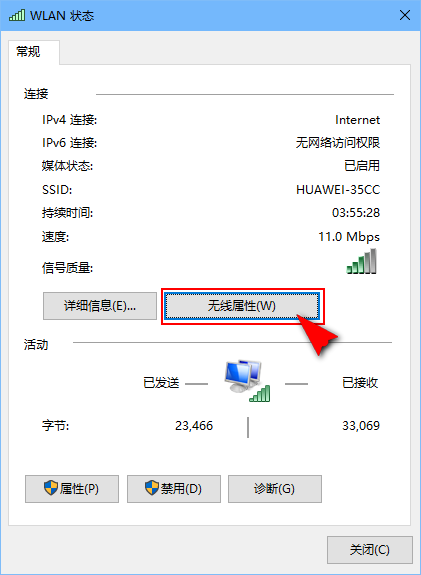Click the shield icon on 禁用(D) button
This screenshot has width=421, height=575.
pos(151,488)
